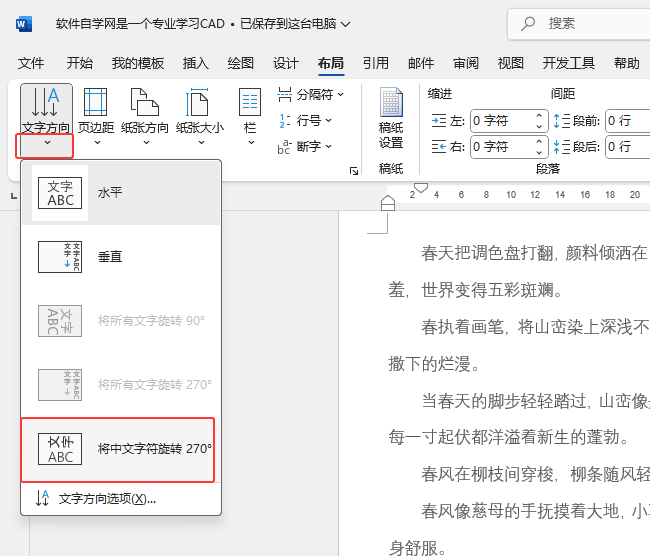The image size is (650, 556).
Task: Click the Text Direction (文字方向) icon
Action: (x=46, y=102)
